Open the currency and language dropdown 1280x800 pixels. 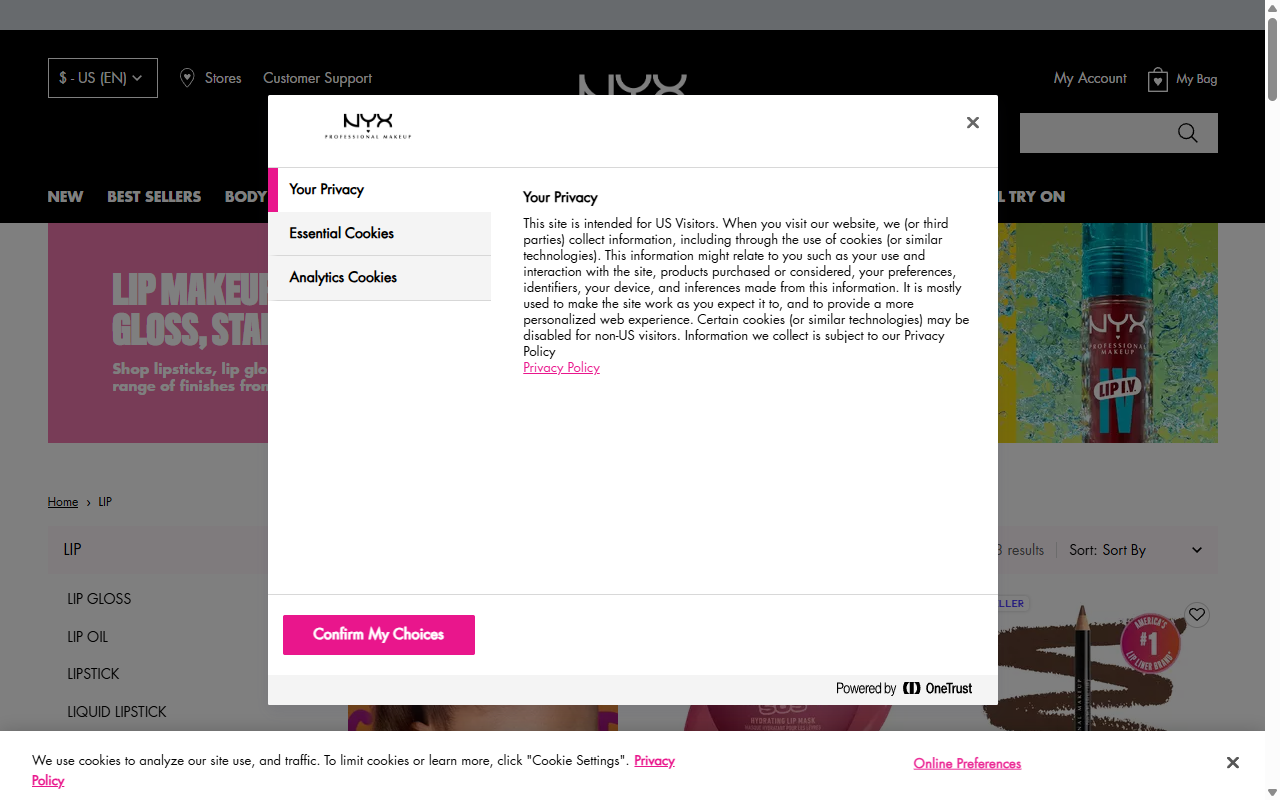click(103, 78)
